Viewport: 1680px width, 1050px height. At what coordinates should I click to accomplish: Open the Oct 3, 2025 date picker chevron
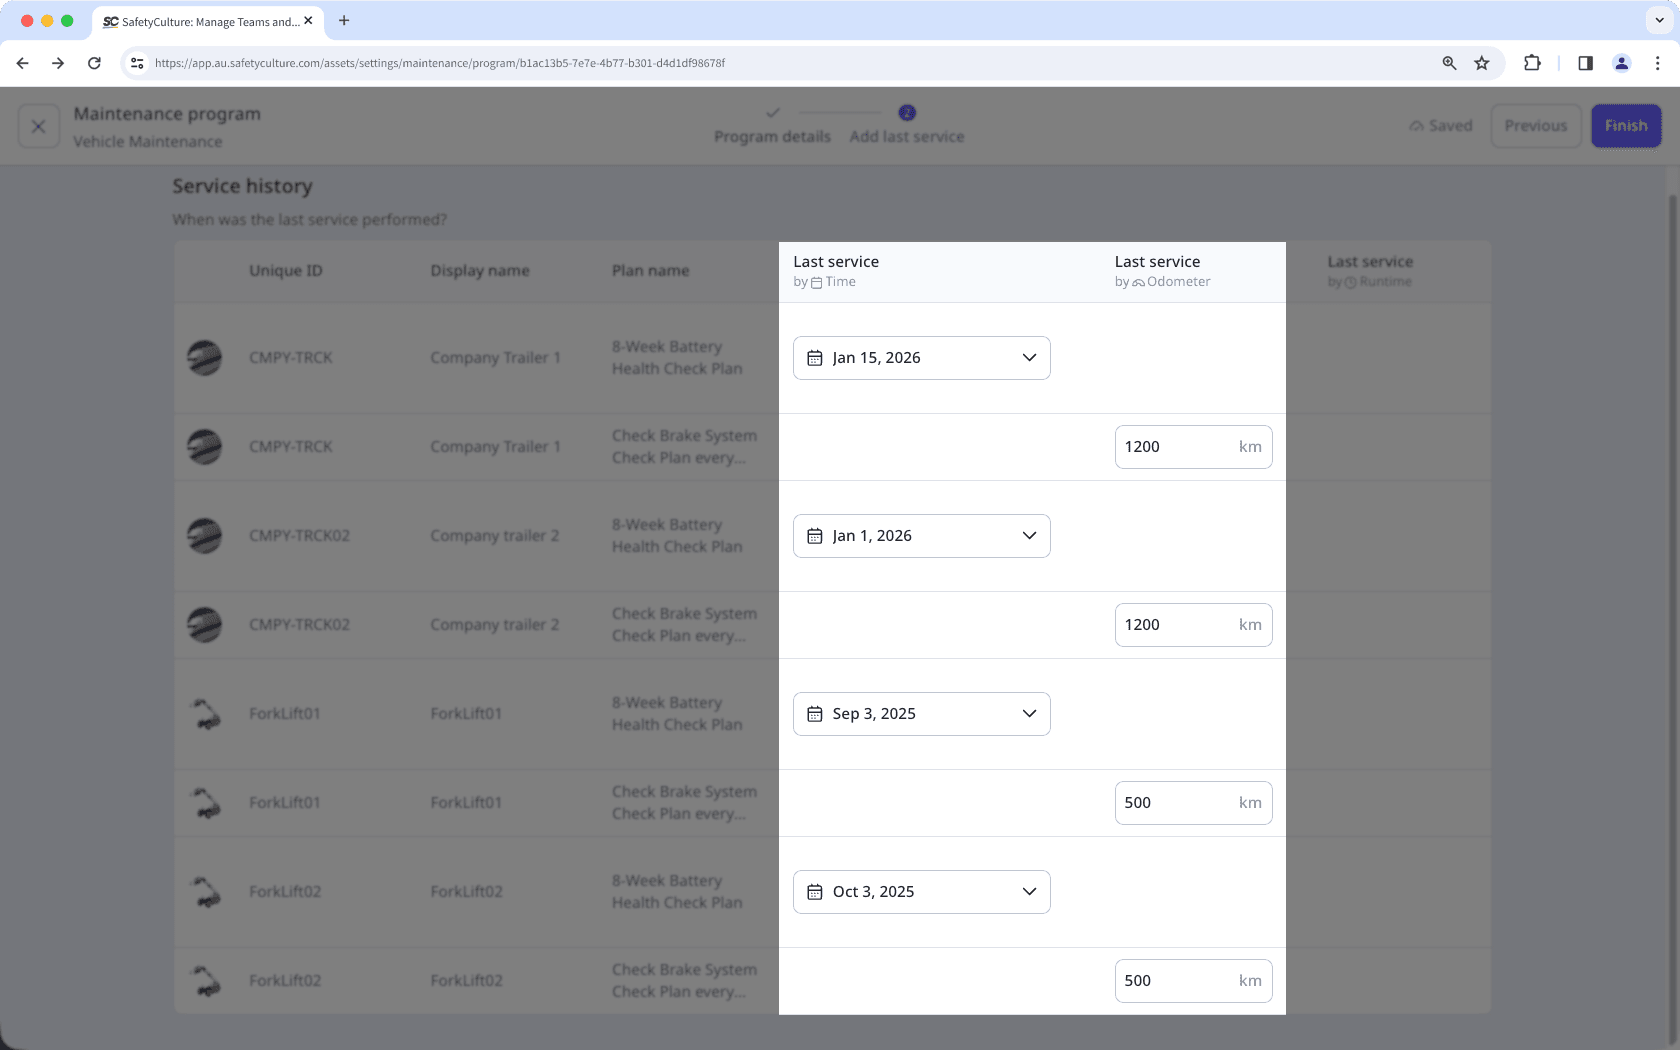[x=1029, y=891]
